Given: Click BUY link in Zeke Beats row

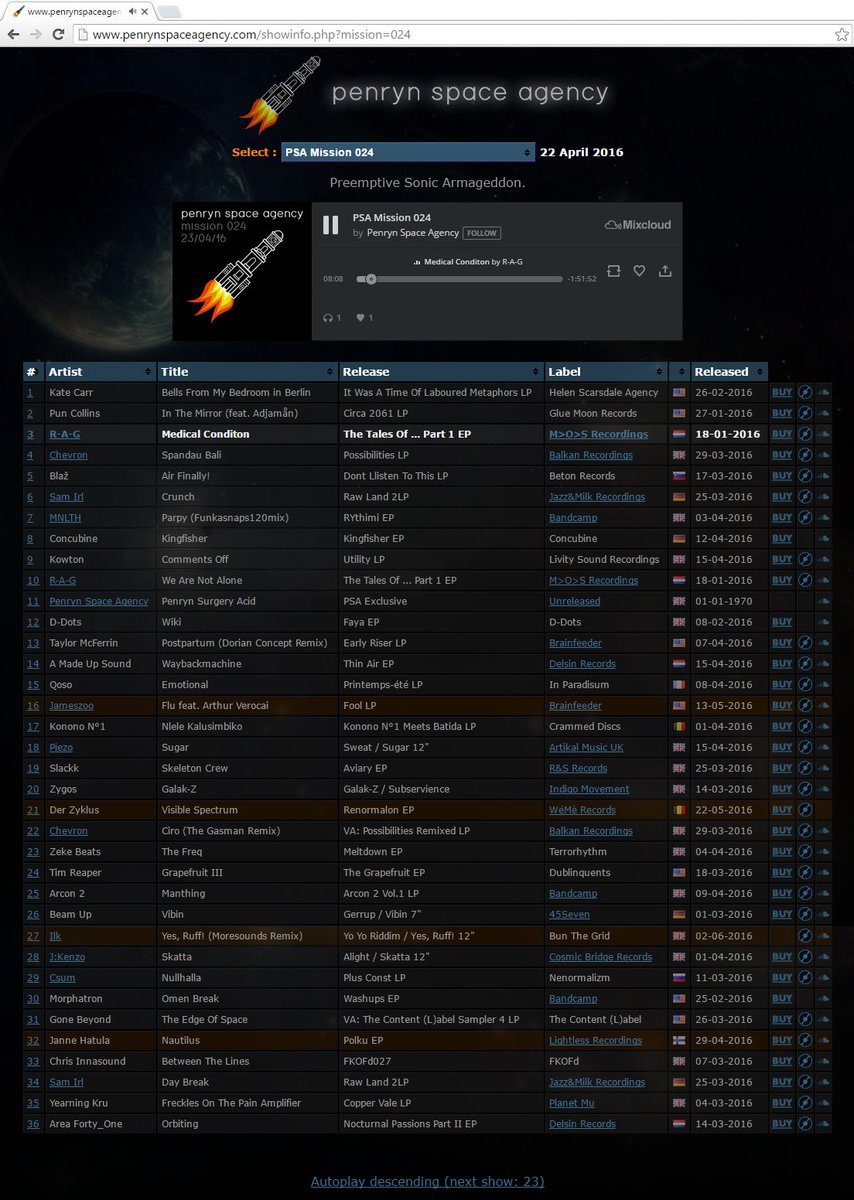Looking at the screenshot, I should [x=782, y=852].
